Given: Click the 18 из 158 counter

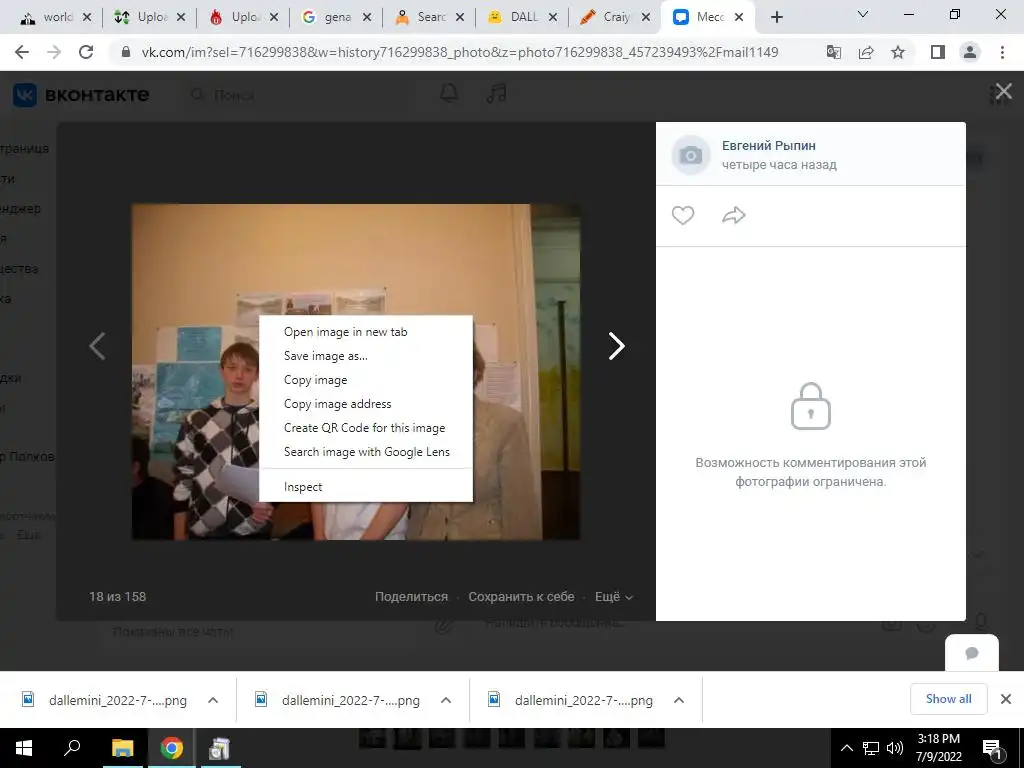Looking at the screenshot, I should (118, 597).
